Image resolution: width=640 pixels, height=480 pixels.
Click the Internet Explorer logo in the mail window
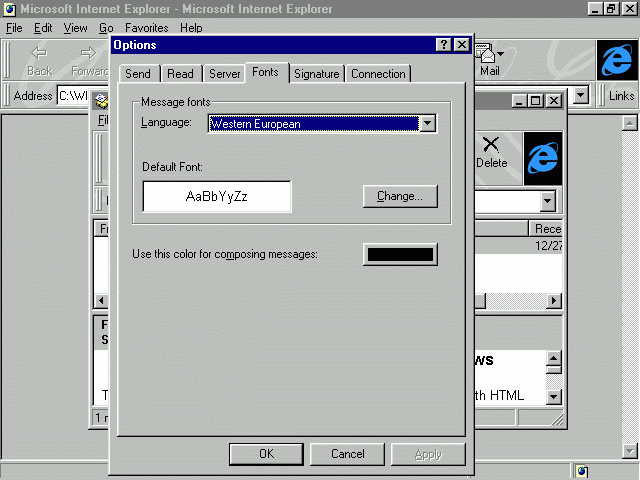(x=543, y=158)
